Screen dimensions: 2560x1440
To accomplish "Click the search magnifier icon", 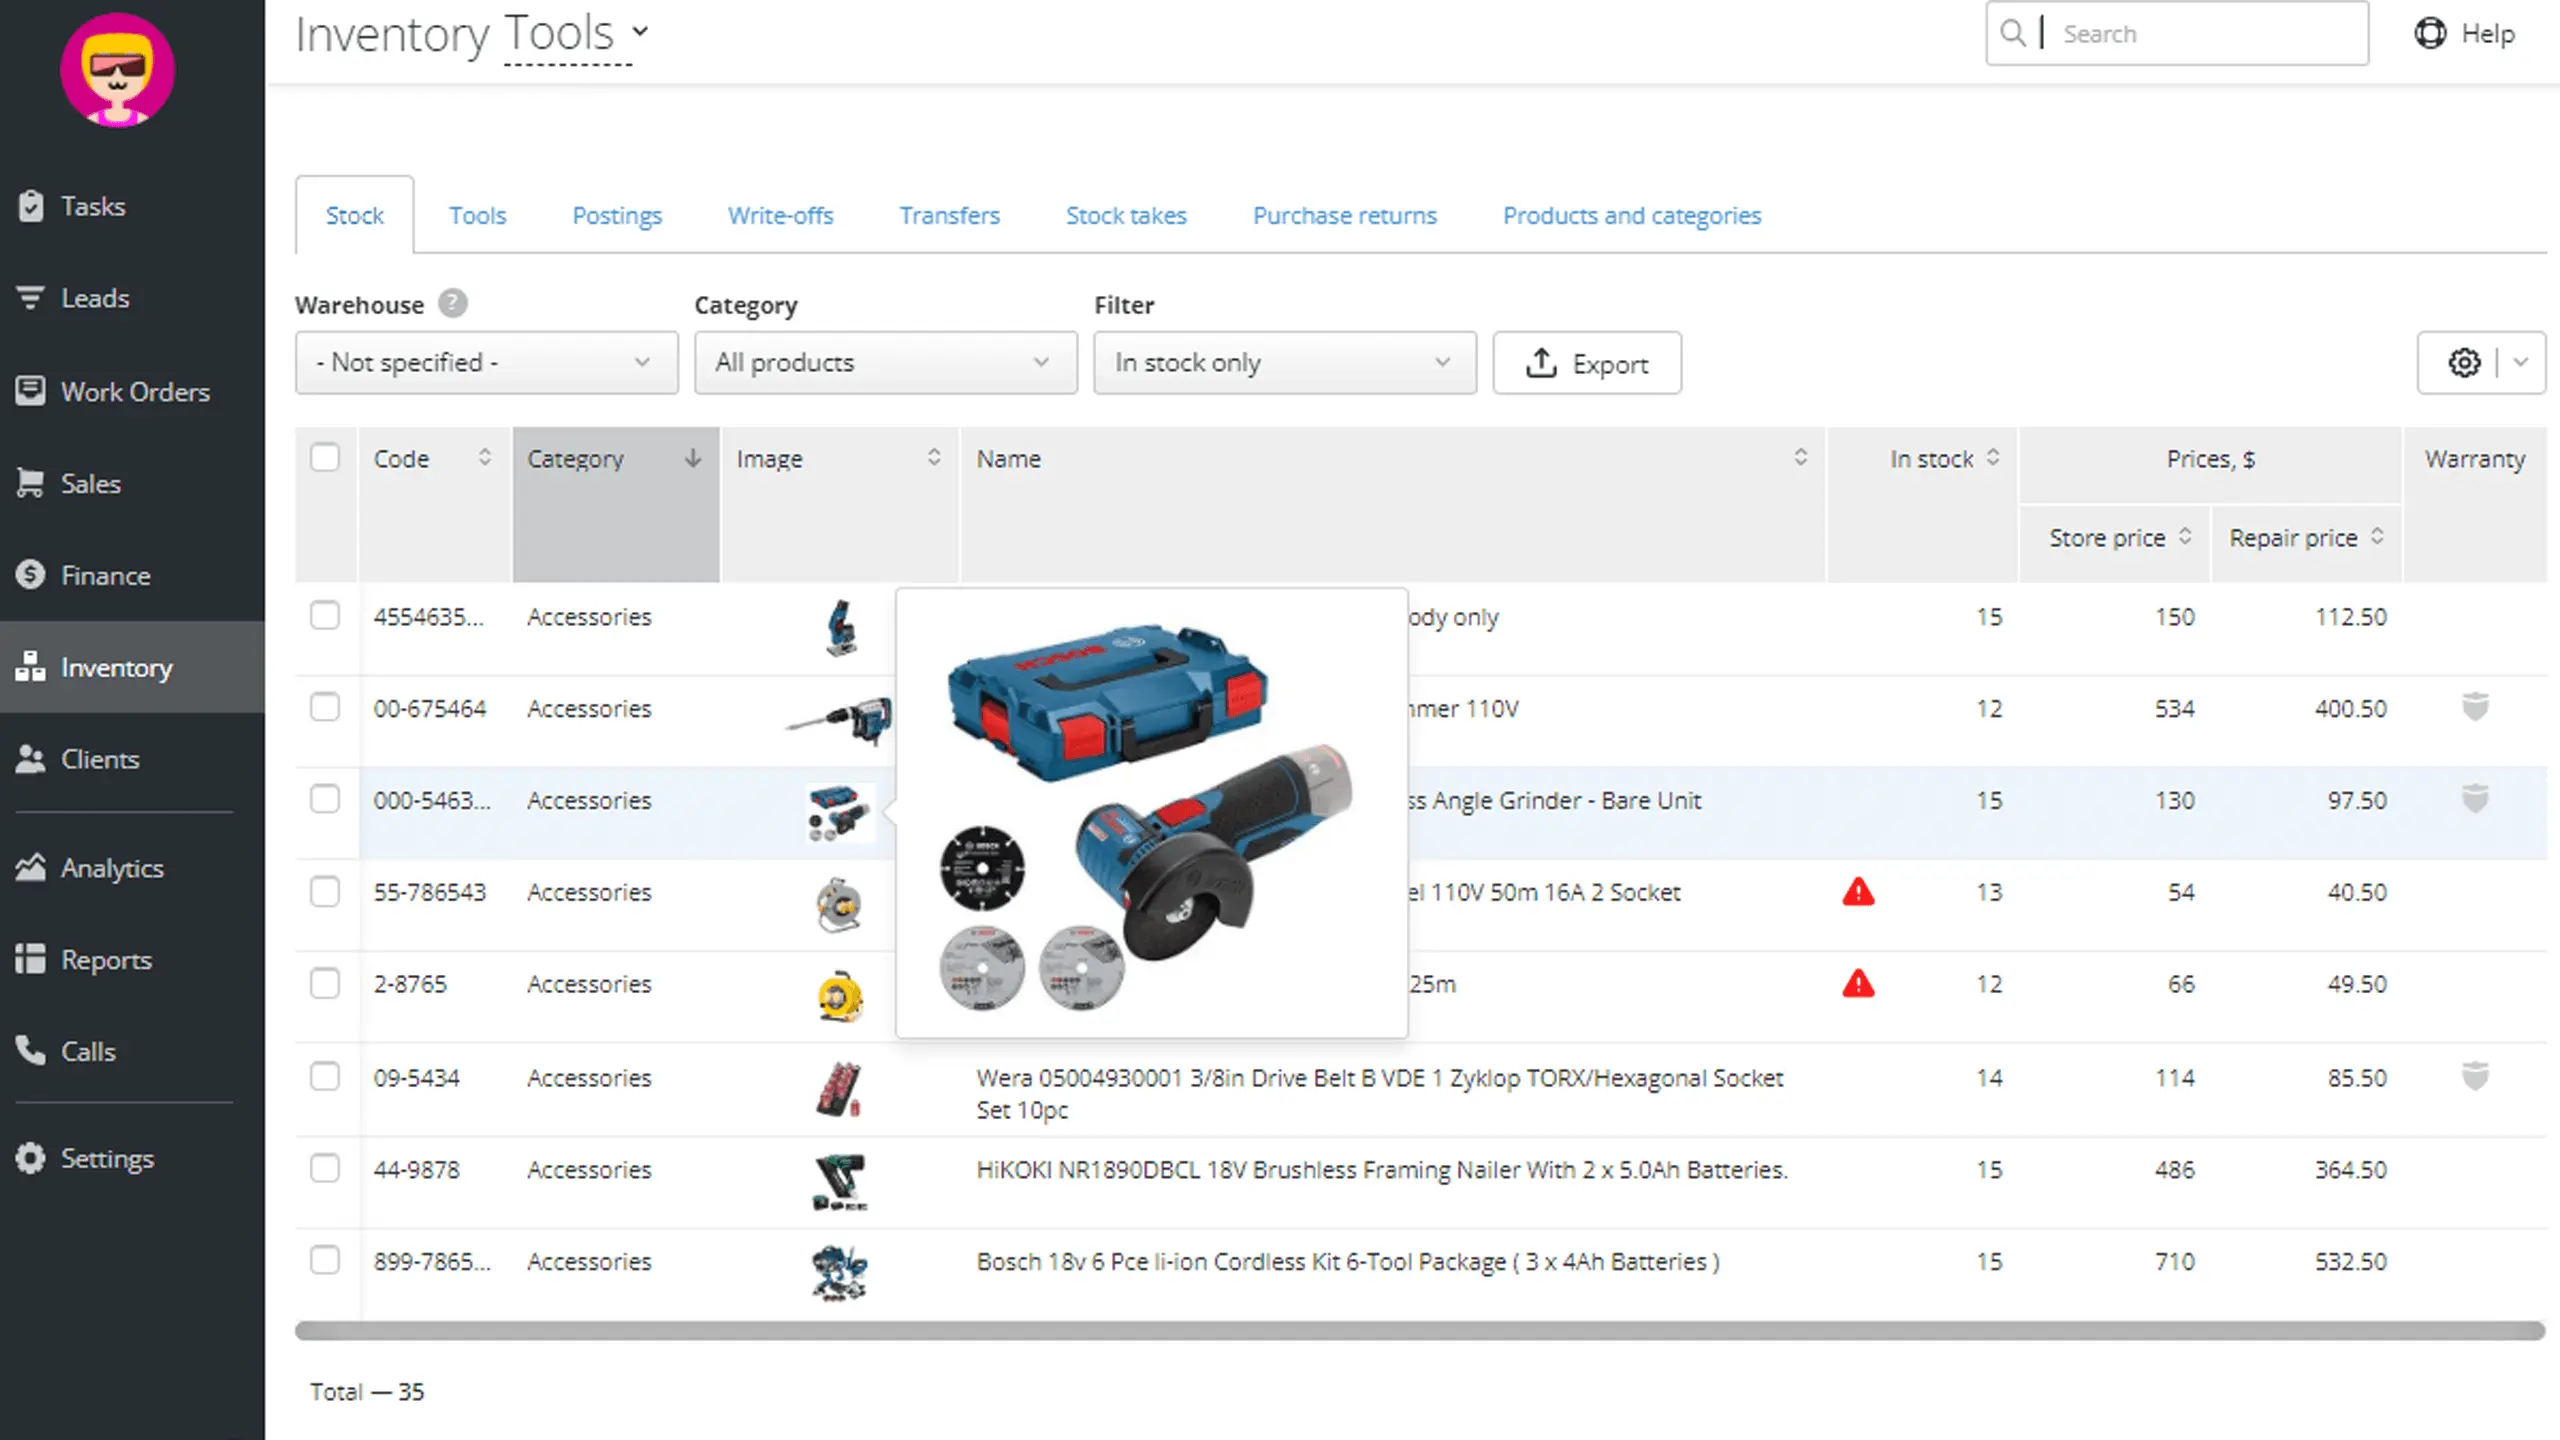I will 2013,33.
